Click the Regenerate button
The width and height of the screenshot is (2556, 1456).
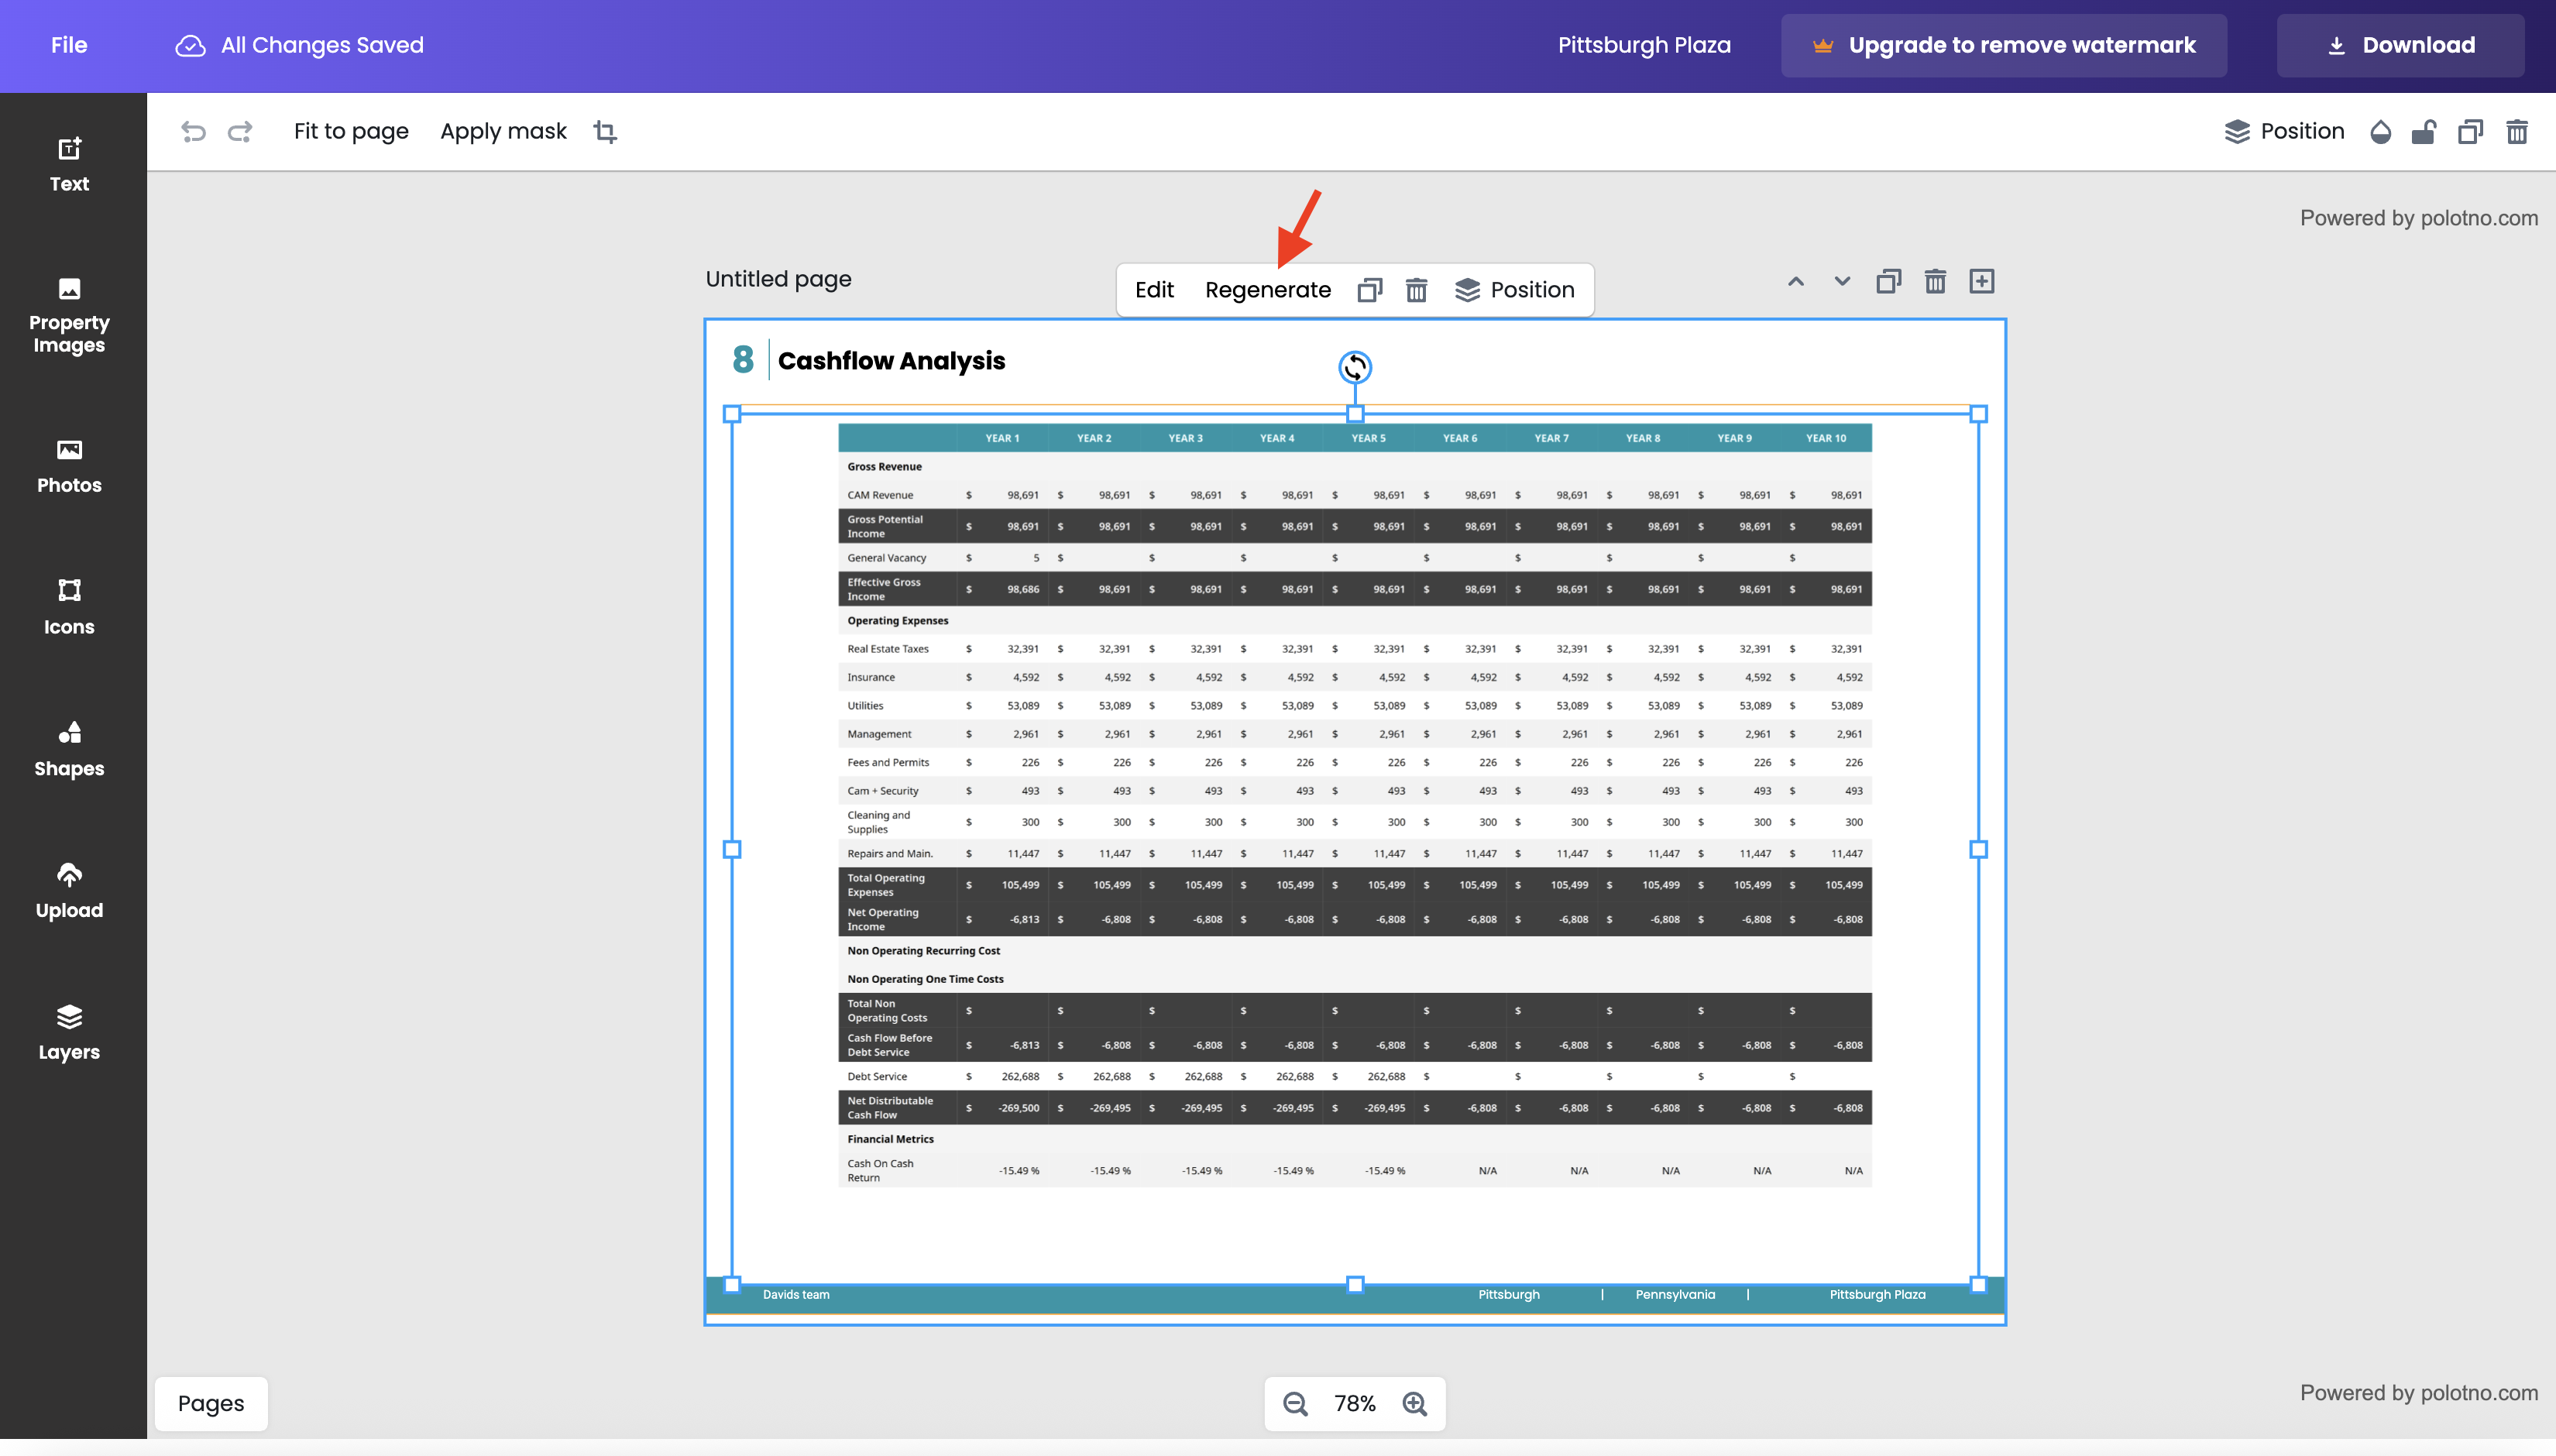pos(1267,290)
